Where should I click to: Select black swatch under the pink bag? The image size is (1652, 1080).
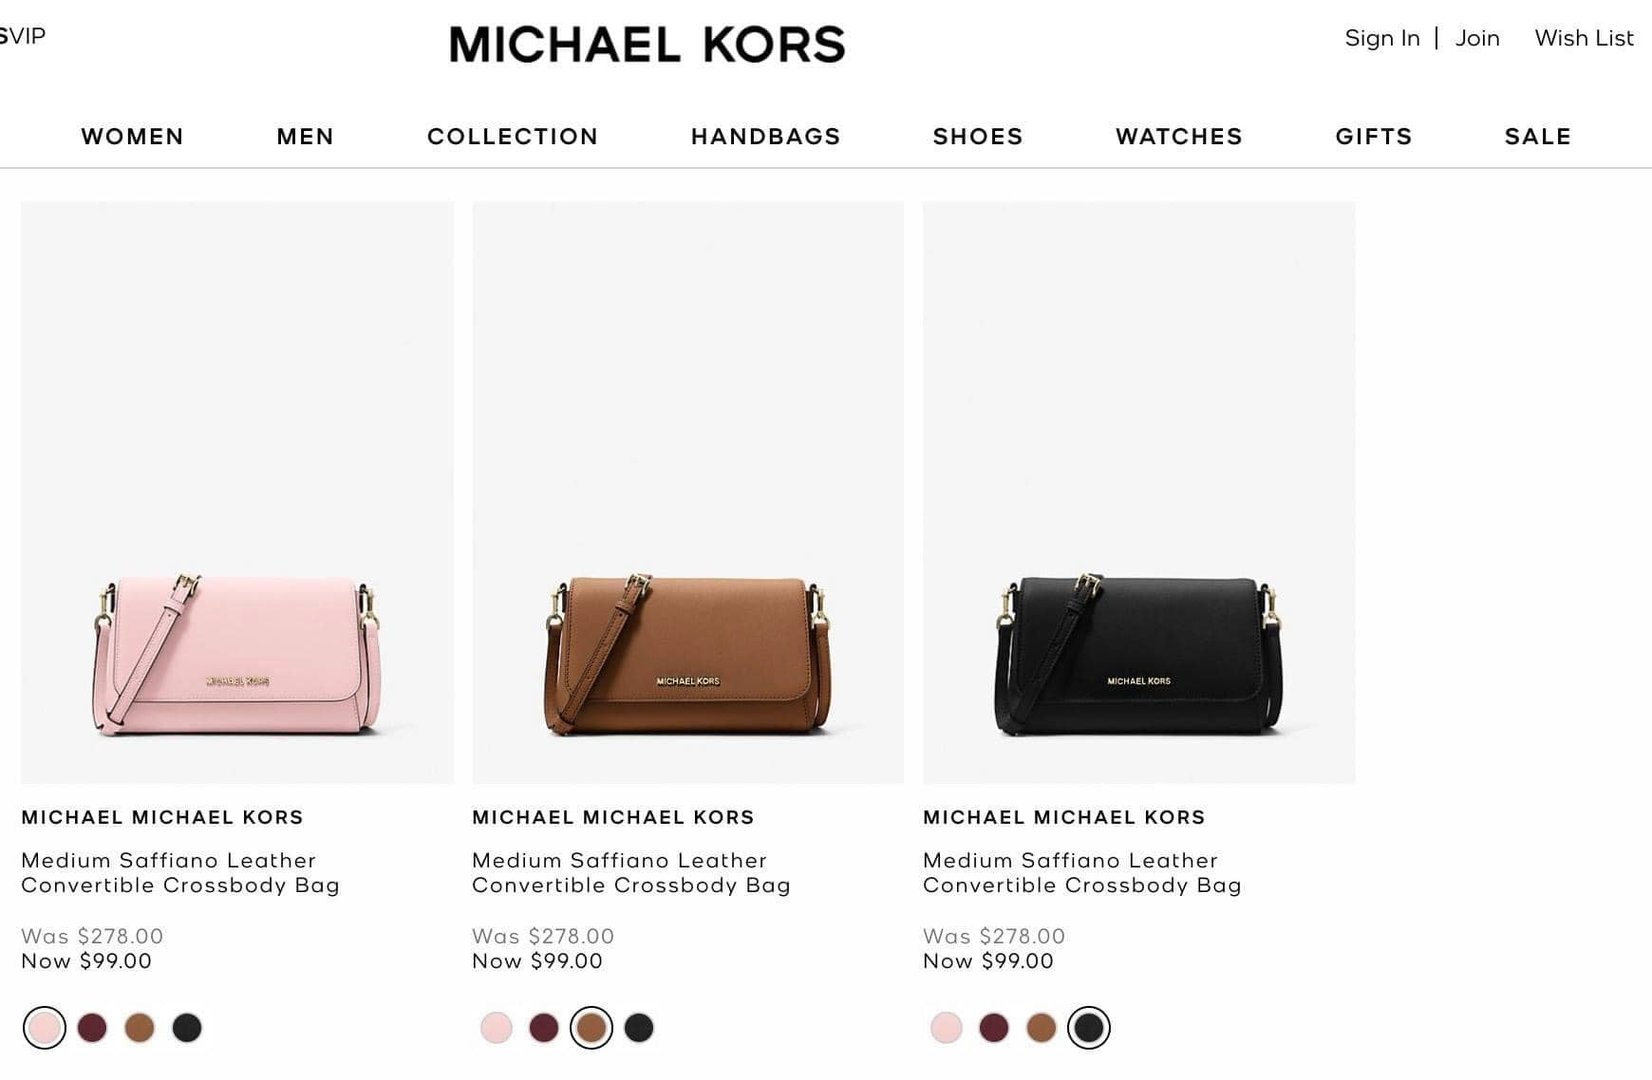point(187,1027)
